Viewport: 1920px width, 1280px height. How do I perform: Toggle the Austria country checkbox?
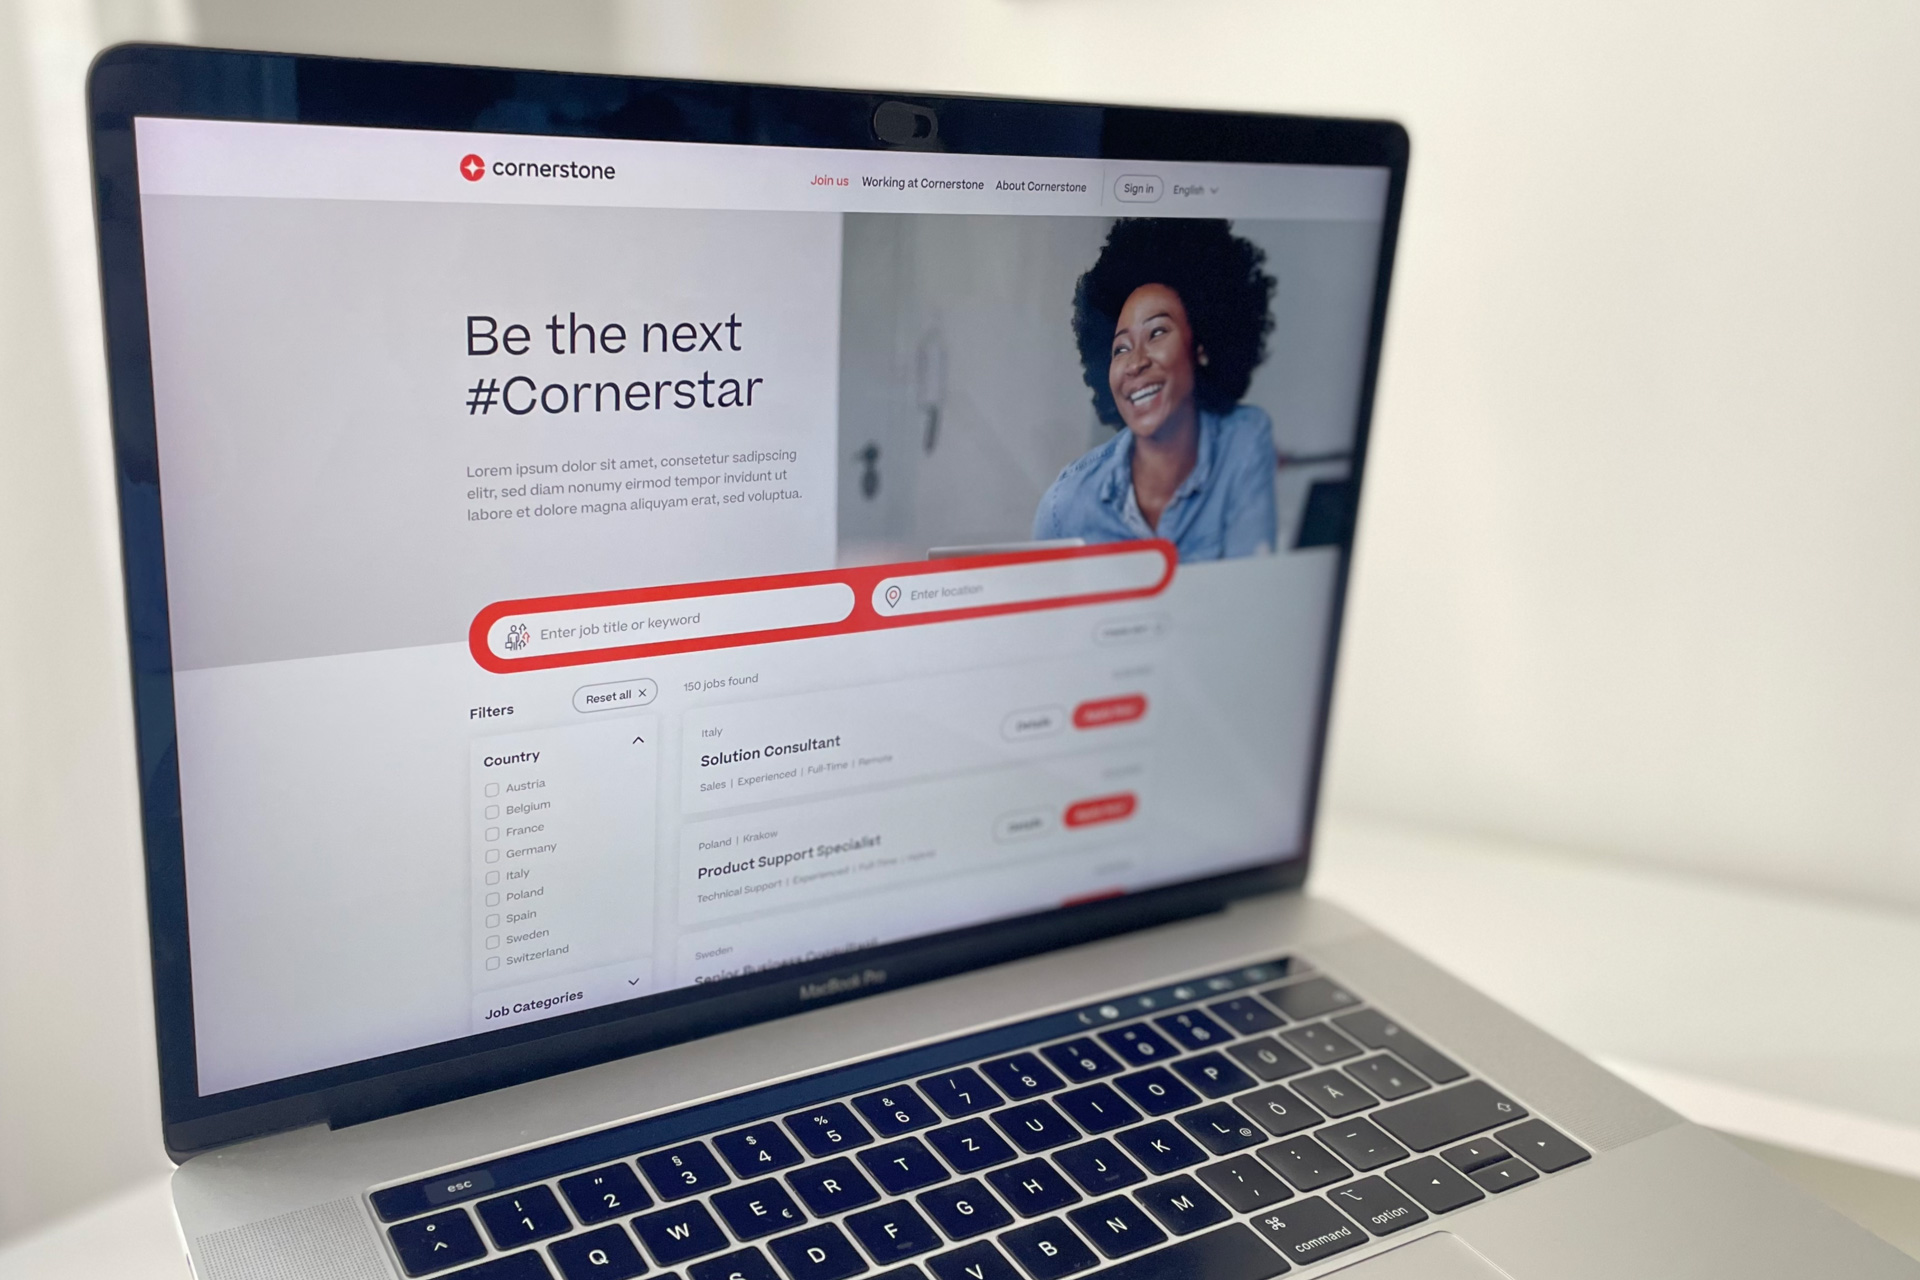tap(491, 787)
